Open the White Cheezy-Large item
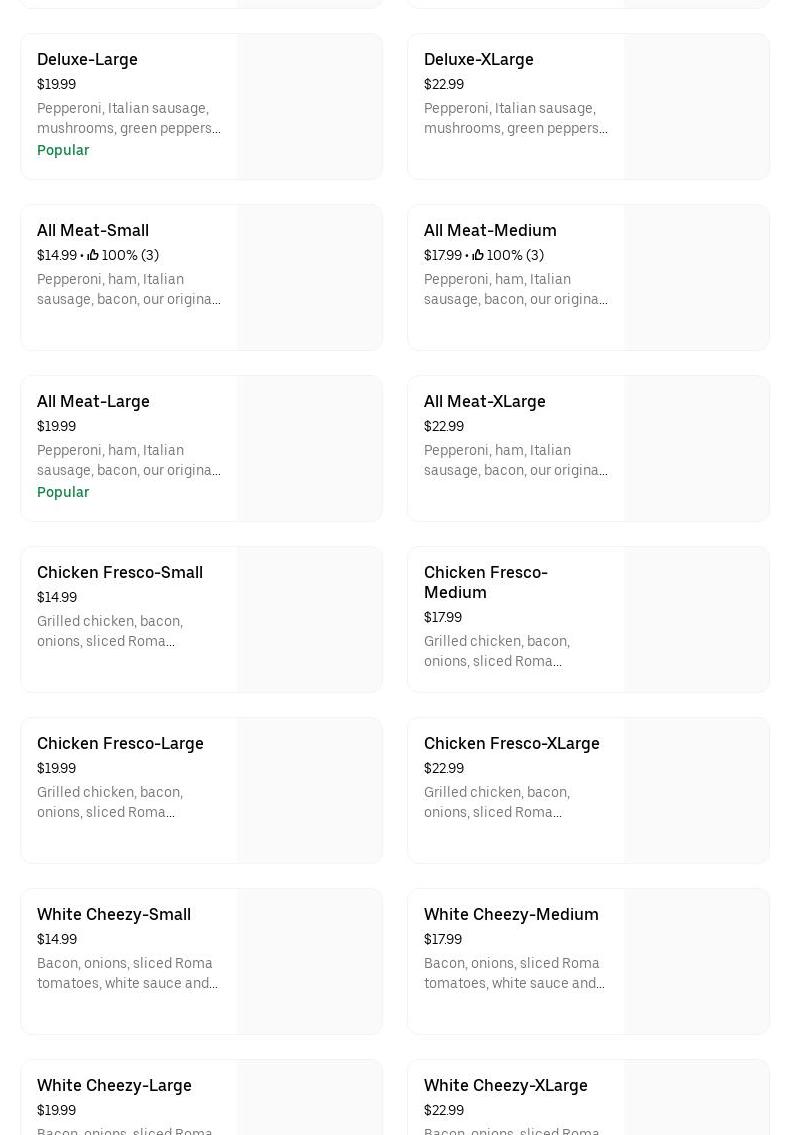The height and width of the screenshot is (1135, 804). [114, 1086]
